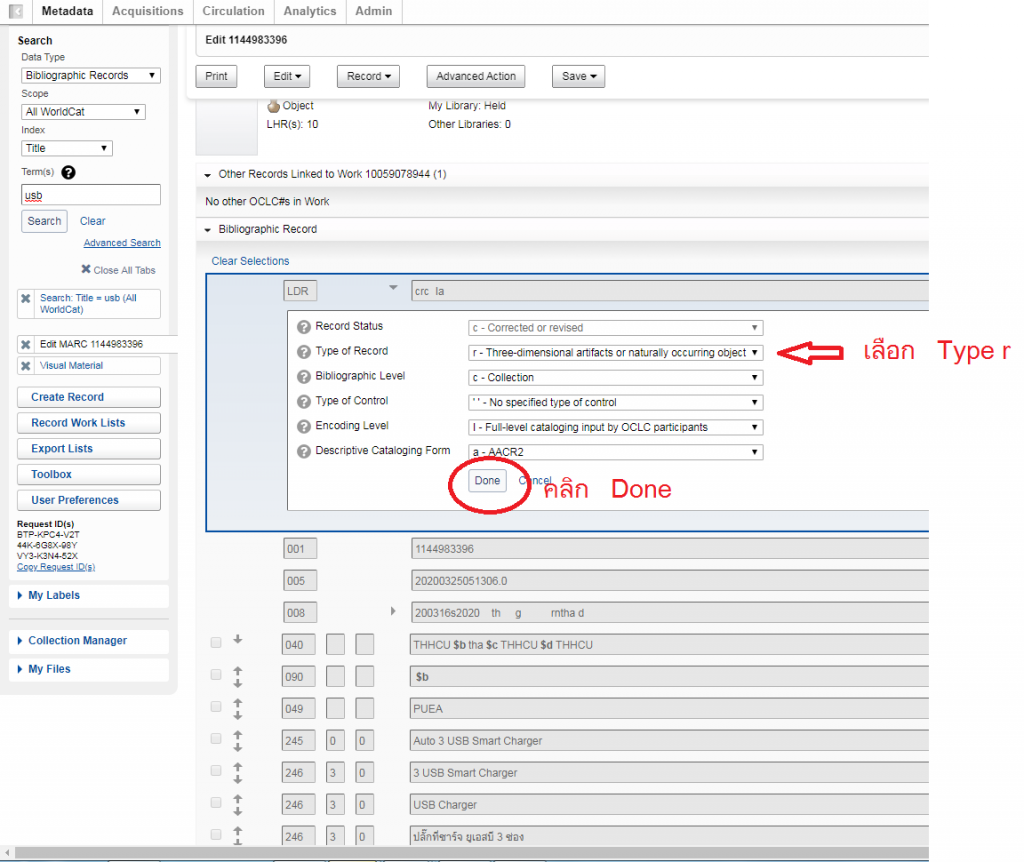Close the 'Search: Title = usb' tab
Image resolution: width=1024 pixels, height=862 pixels.
coord(25,298)
